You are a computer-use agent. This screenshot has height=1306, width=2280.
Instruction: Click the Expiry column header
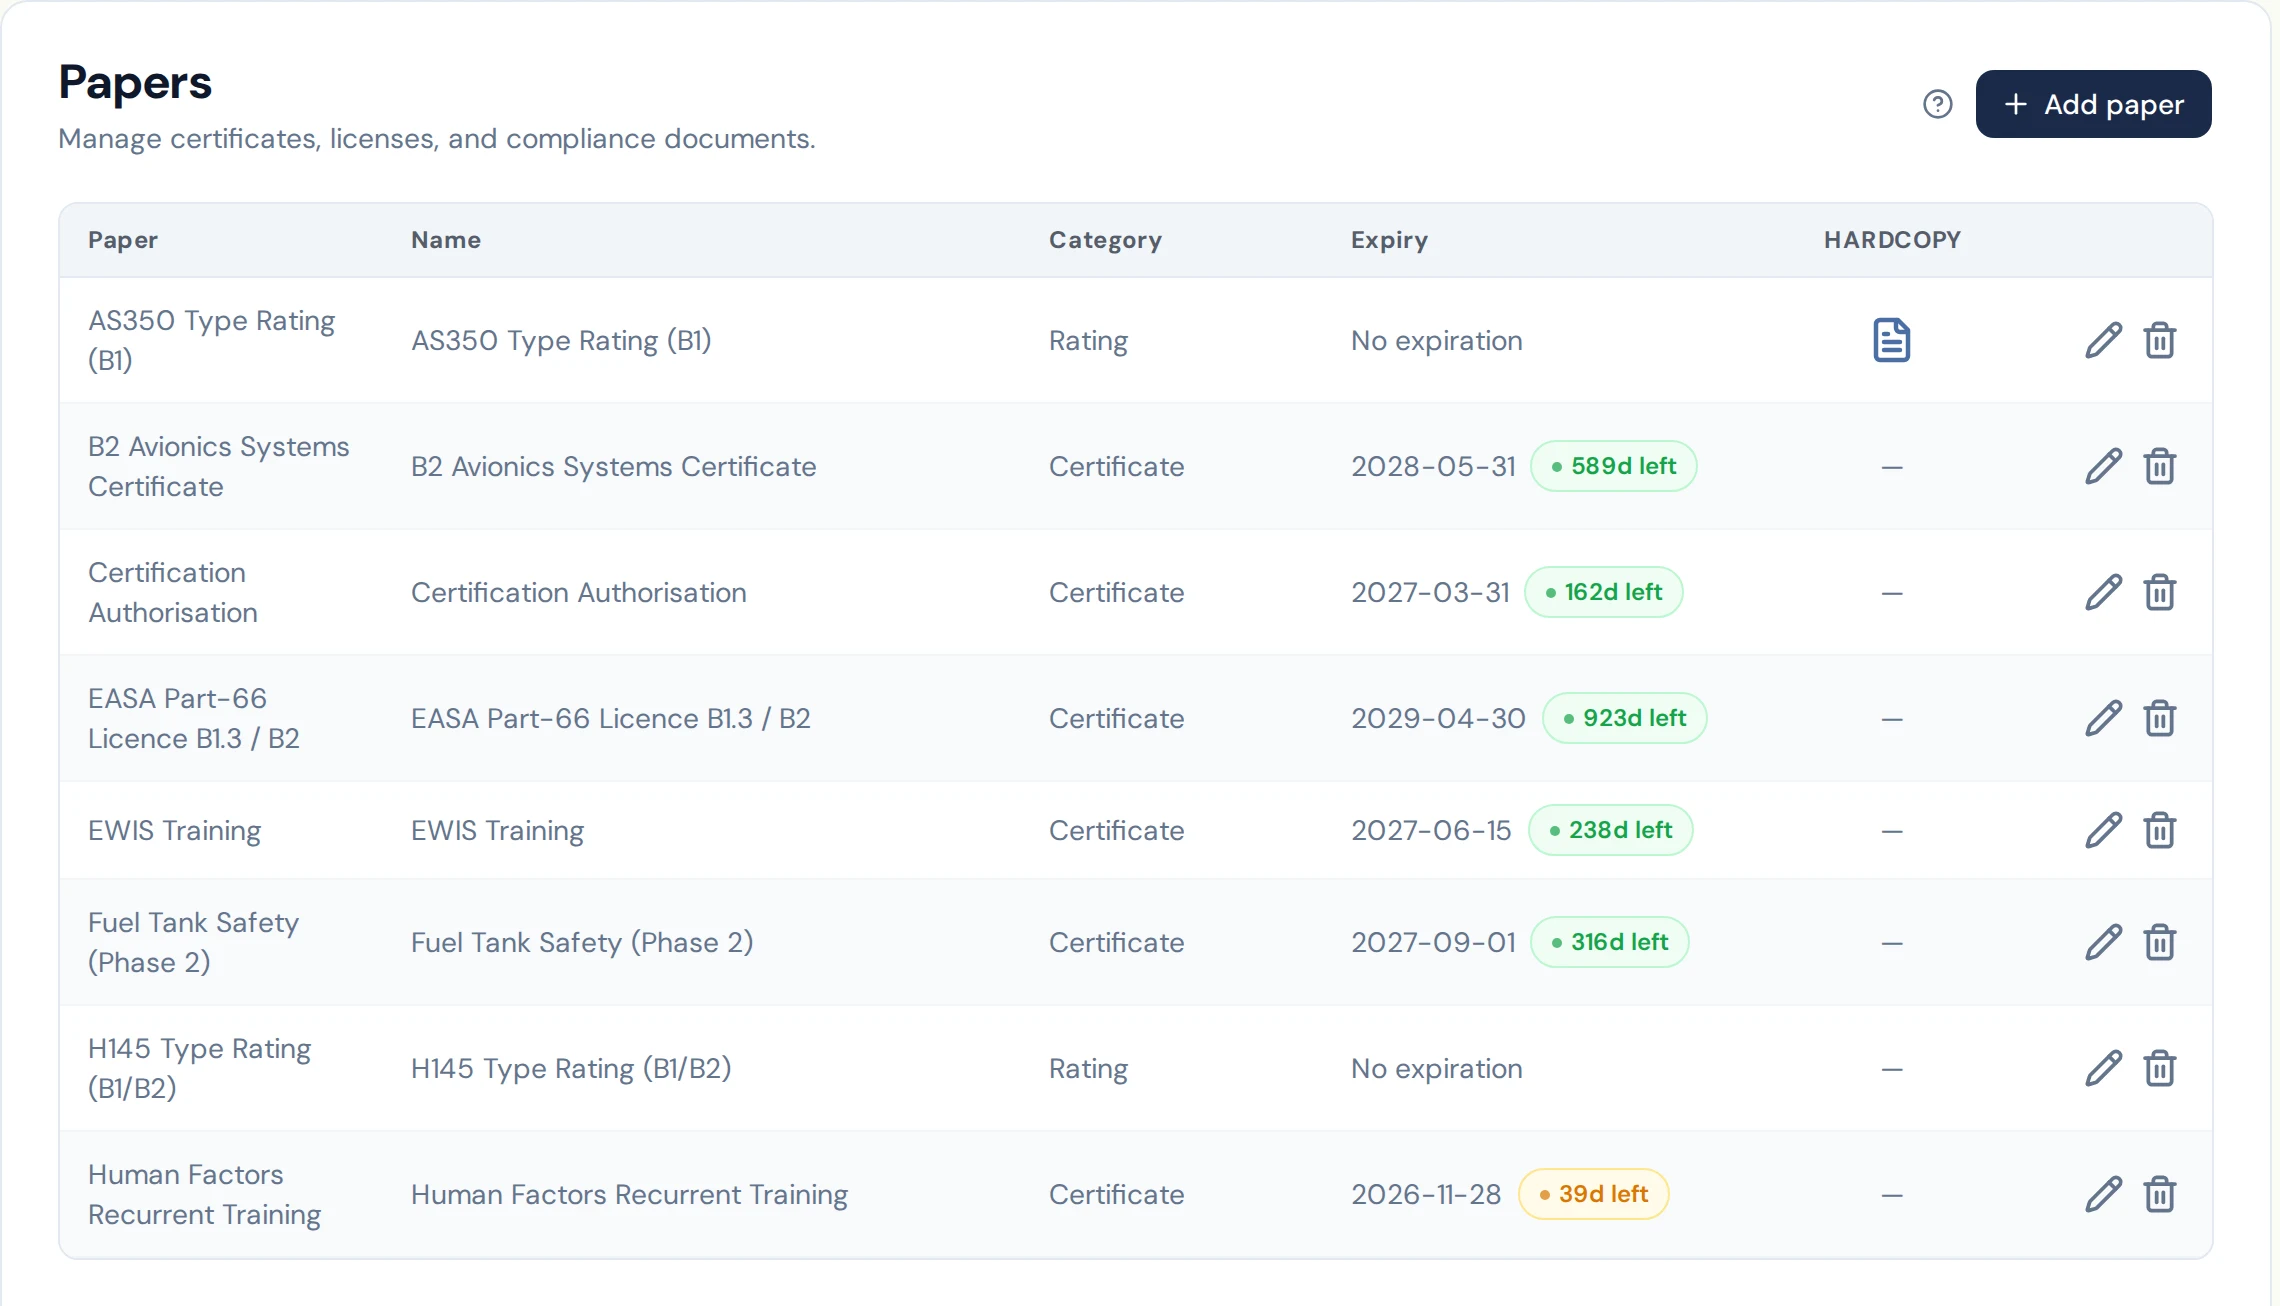point(1389,240)
